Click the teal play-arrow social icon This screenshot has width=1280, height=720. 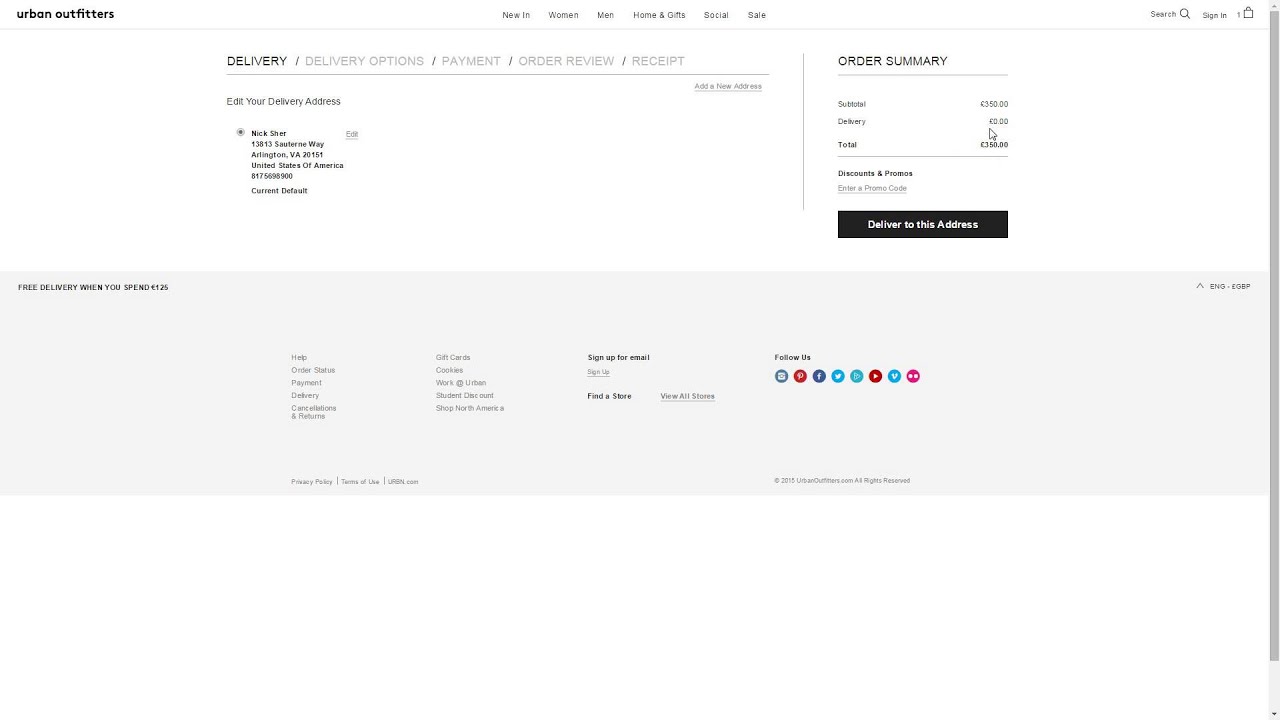pyautogui.click(x=857, y=376)
